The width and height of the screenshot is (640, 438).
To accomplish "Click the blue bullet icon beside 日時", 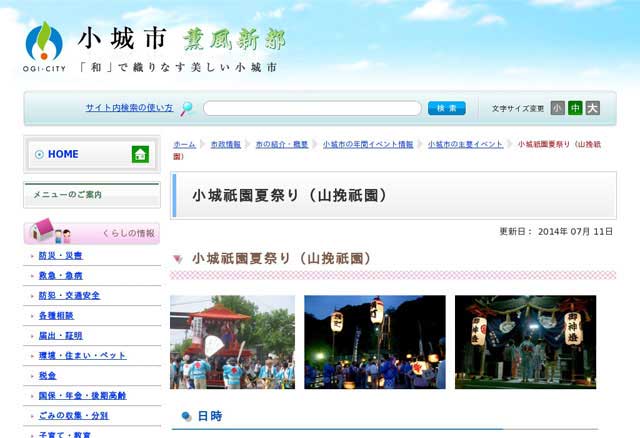I will (187, 416).
